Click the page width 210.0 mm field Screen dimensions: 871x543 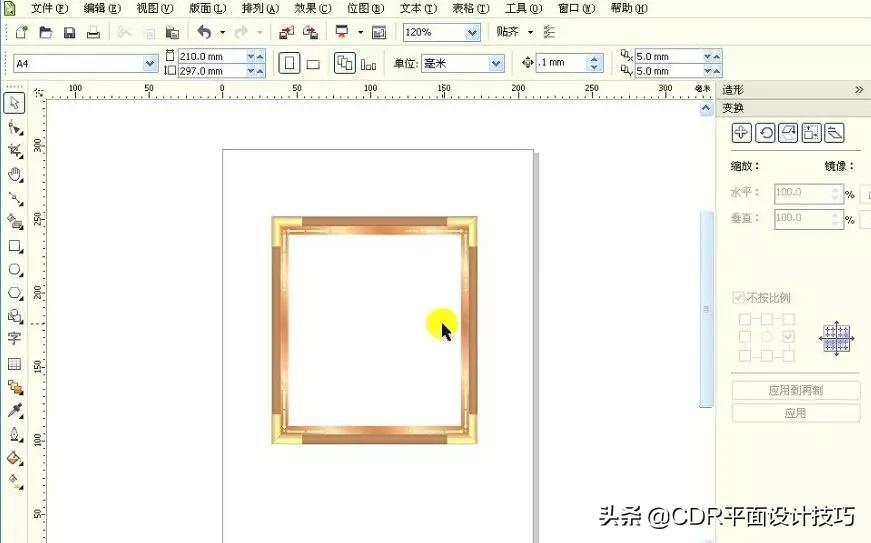tap(212, 57)
